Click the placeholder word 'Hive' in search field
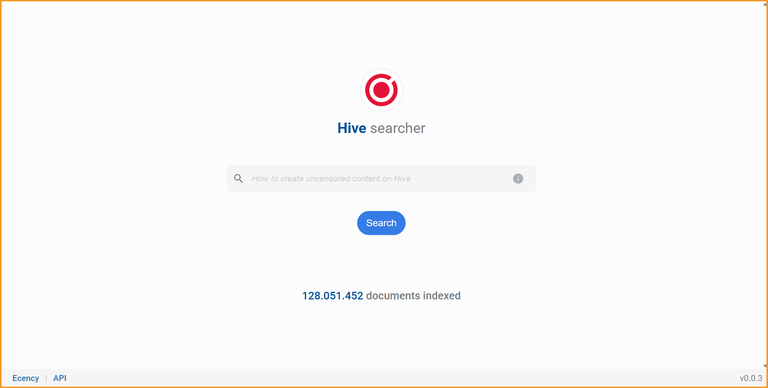Screen dimensions: 768x388 tap(402, 178)
